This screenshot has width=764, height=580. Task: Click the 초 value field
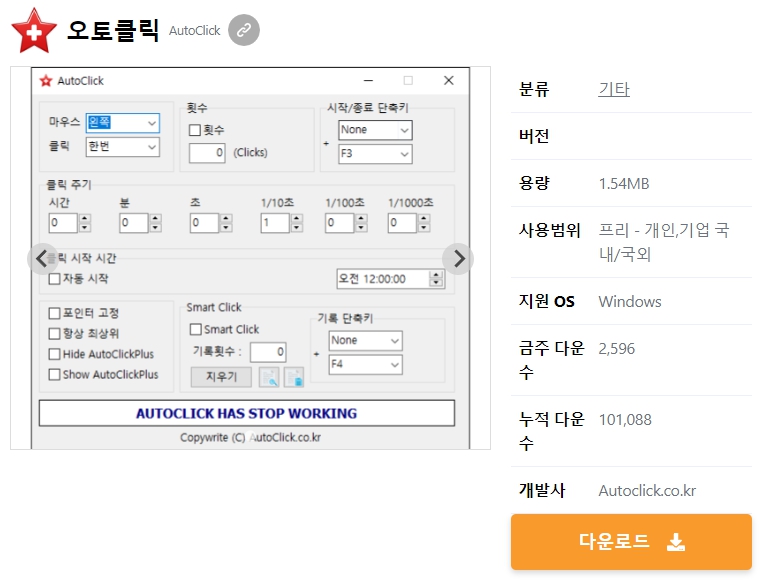coord(204,223)
